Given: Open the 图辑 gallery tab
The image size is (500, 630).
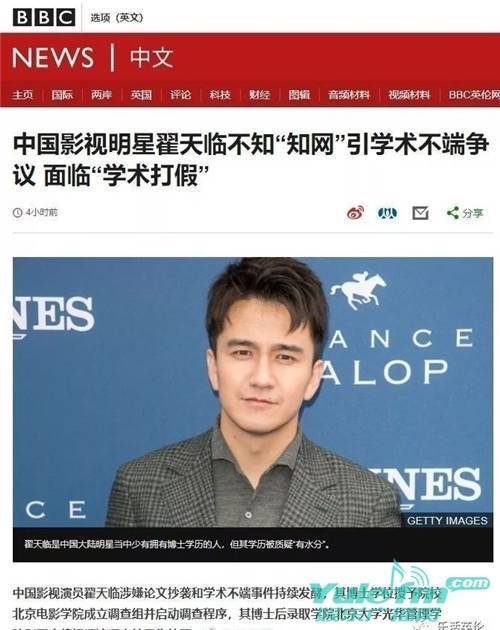Looking at the screenshot, I should [x=299, y=95].
